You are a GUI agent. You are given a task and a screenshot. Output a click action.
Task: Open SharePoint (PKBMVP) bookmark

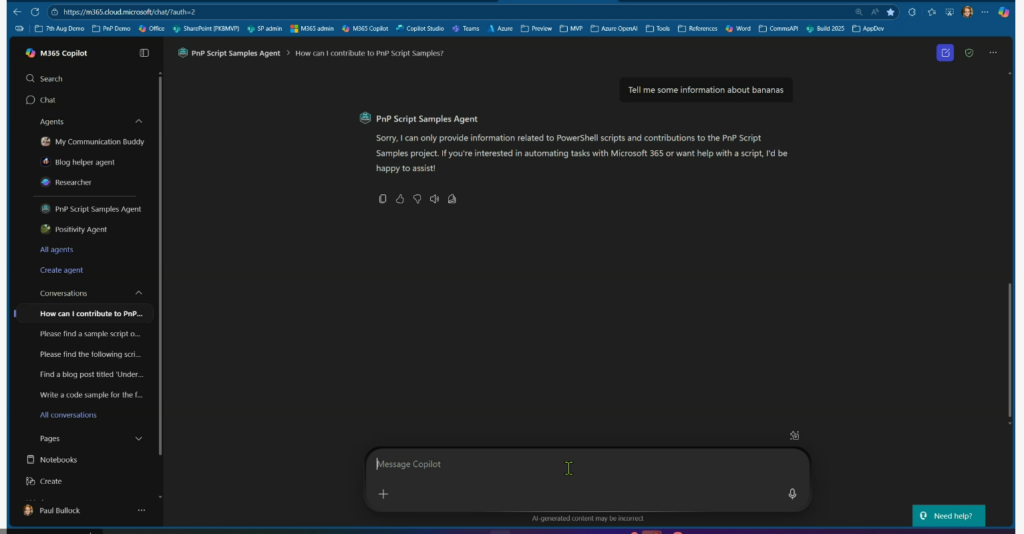click(206, 29)
